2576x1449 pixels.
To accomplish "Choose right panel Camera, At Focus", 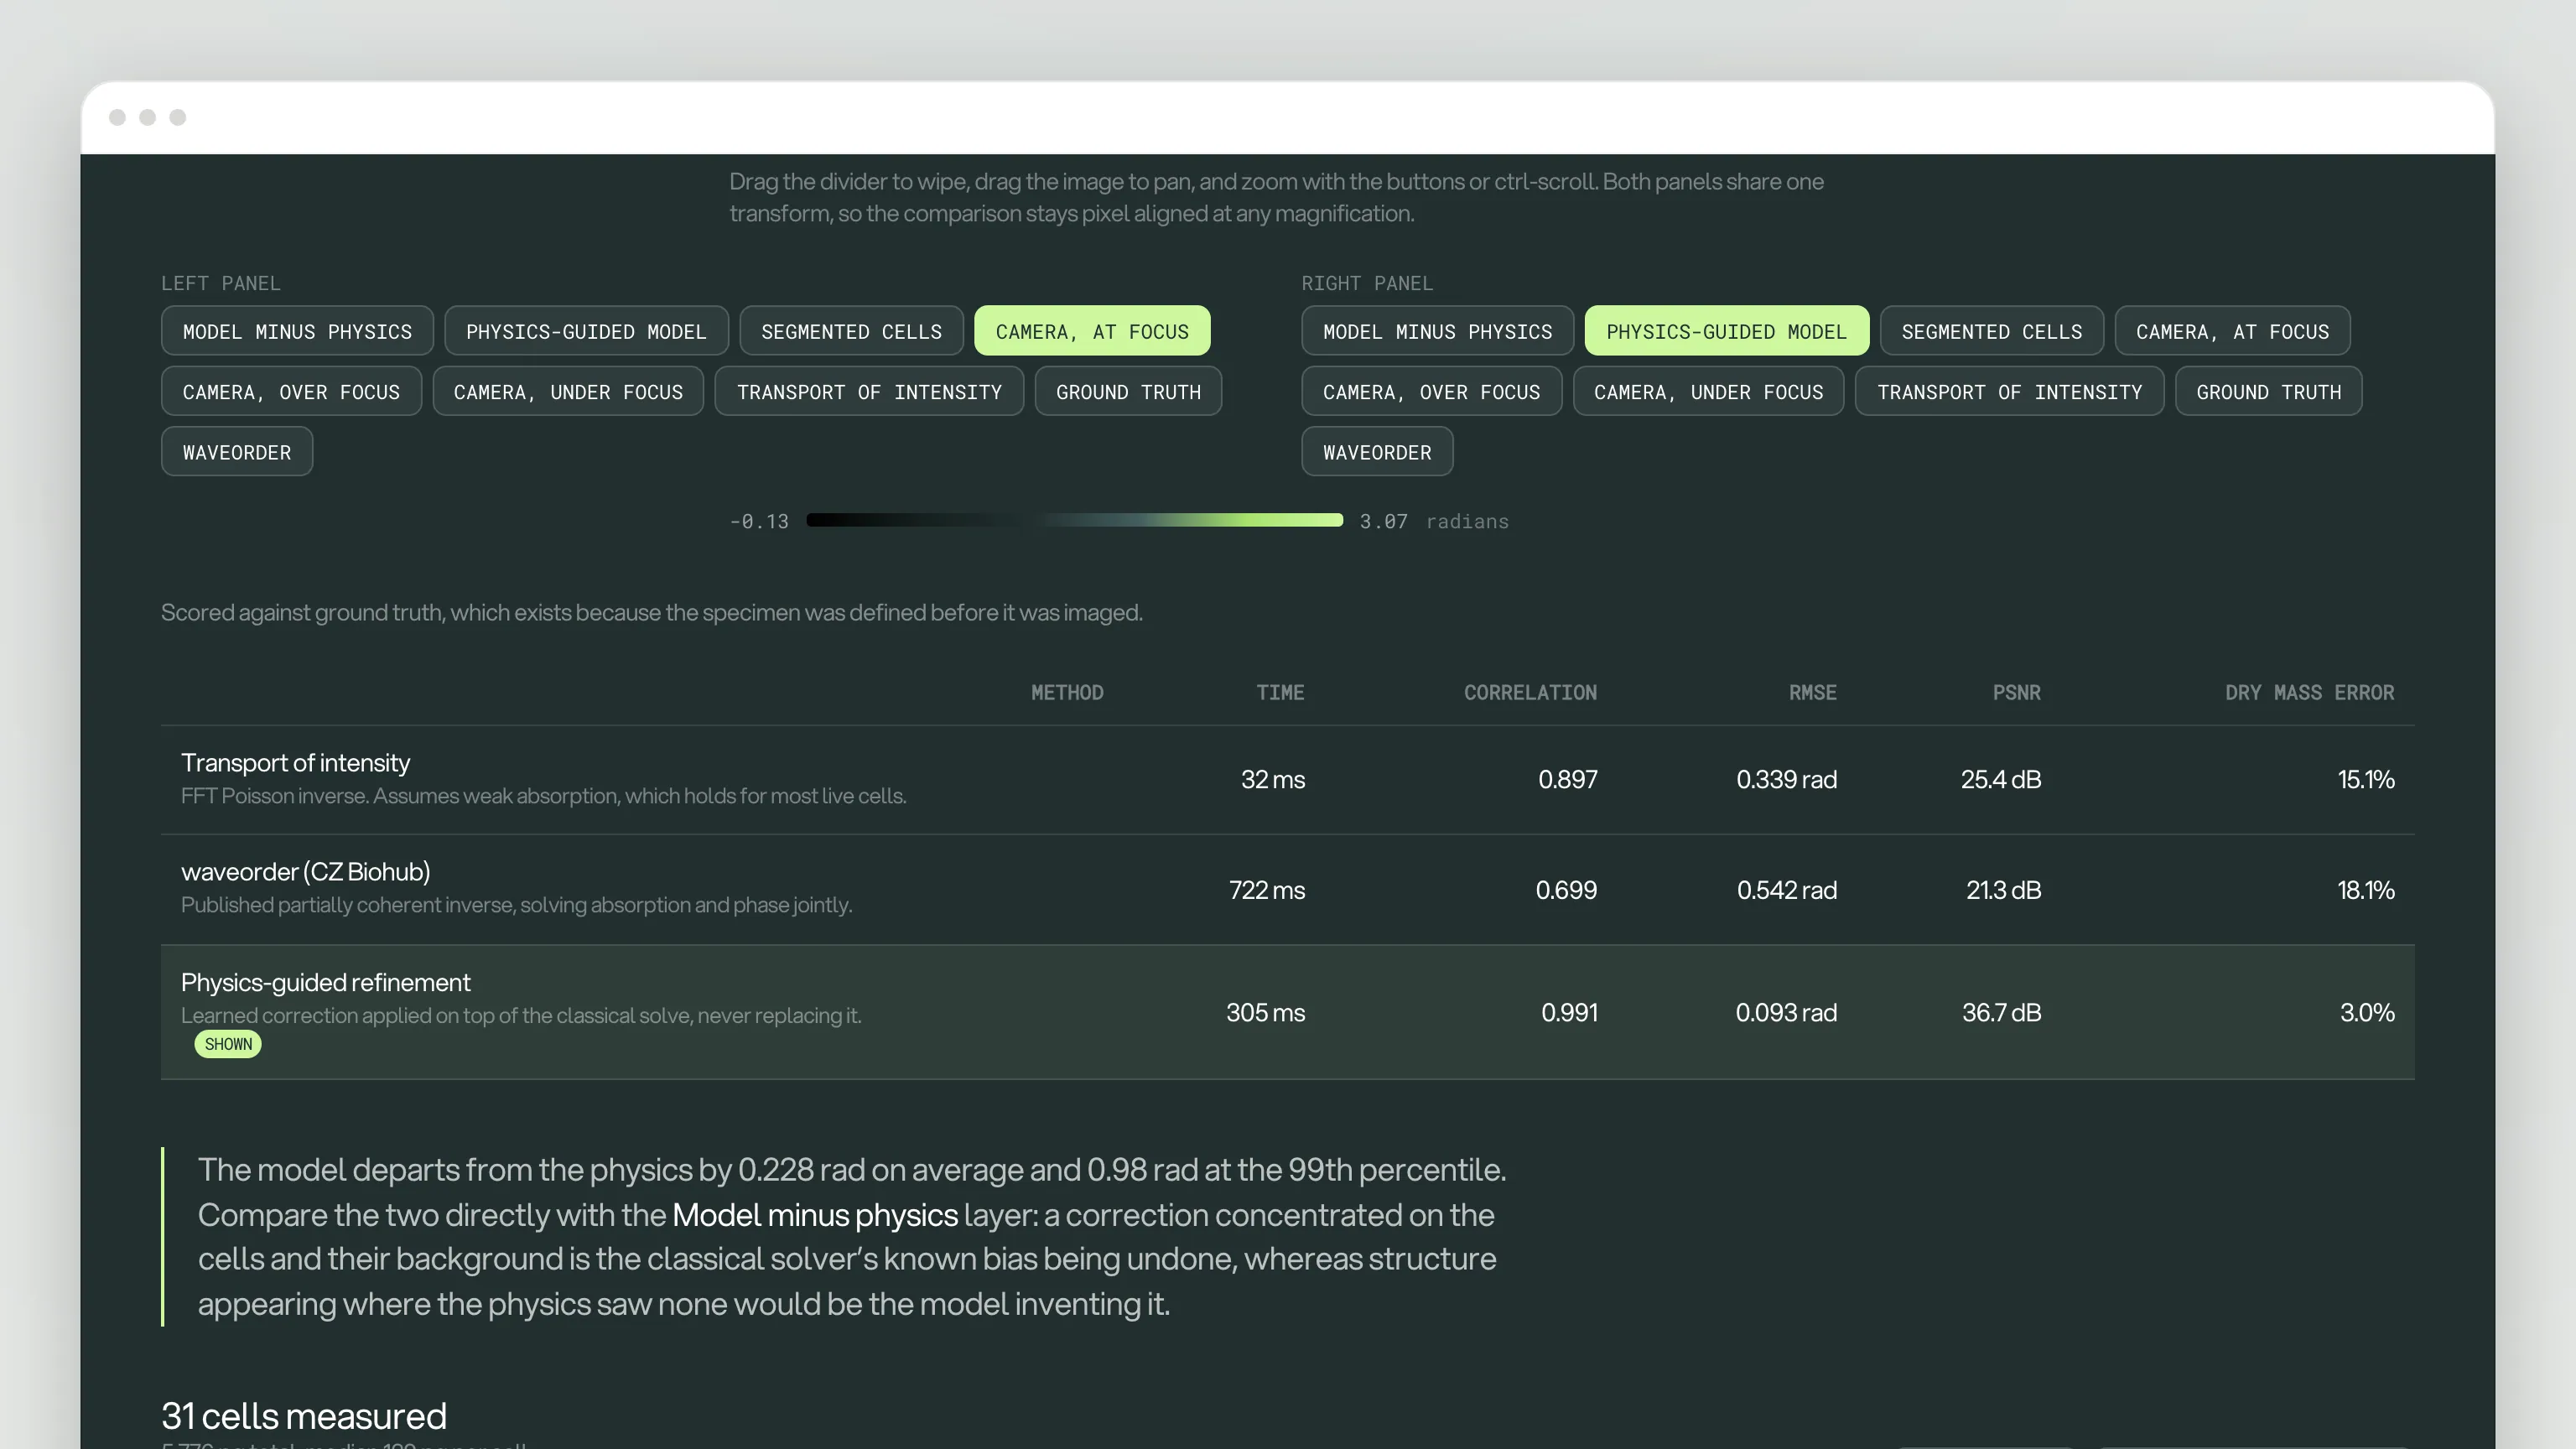I will point(2232,331).
